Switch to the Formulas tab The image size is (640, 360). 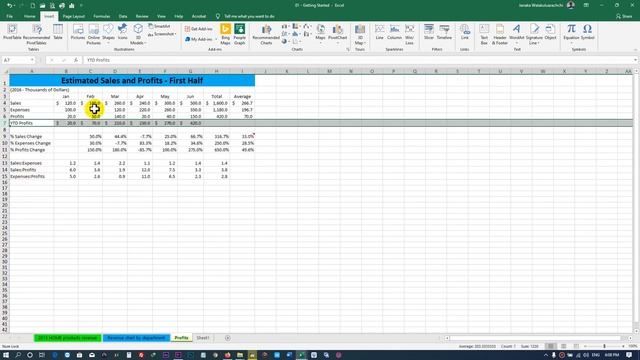tap(102, 16)
